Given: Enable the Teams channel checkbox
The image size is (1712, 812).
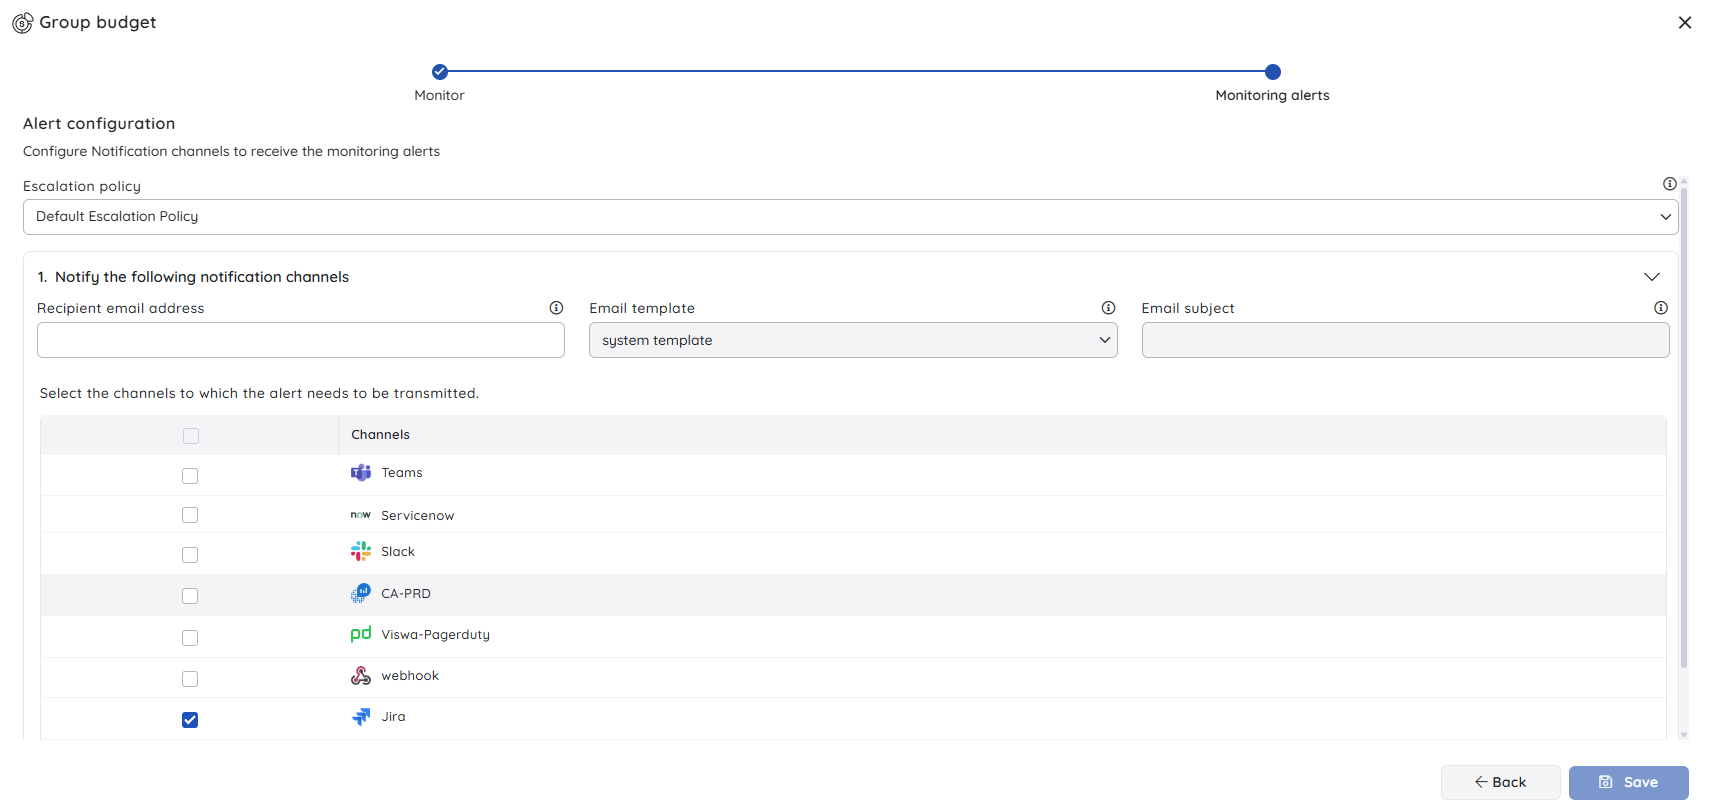Looking at the screenshot, I should (190, 476).
